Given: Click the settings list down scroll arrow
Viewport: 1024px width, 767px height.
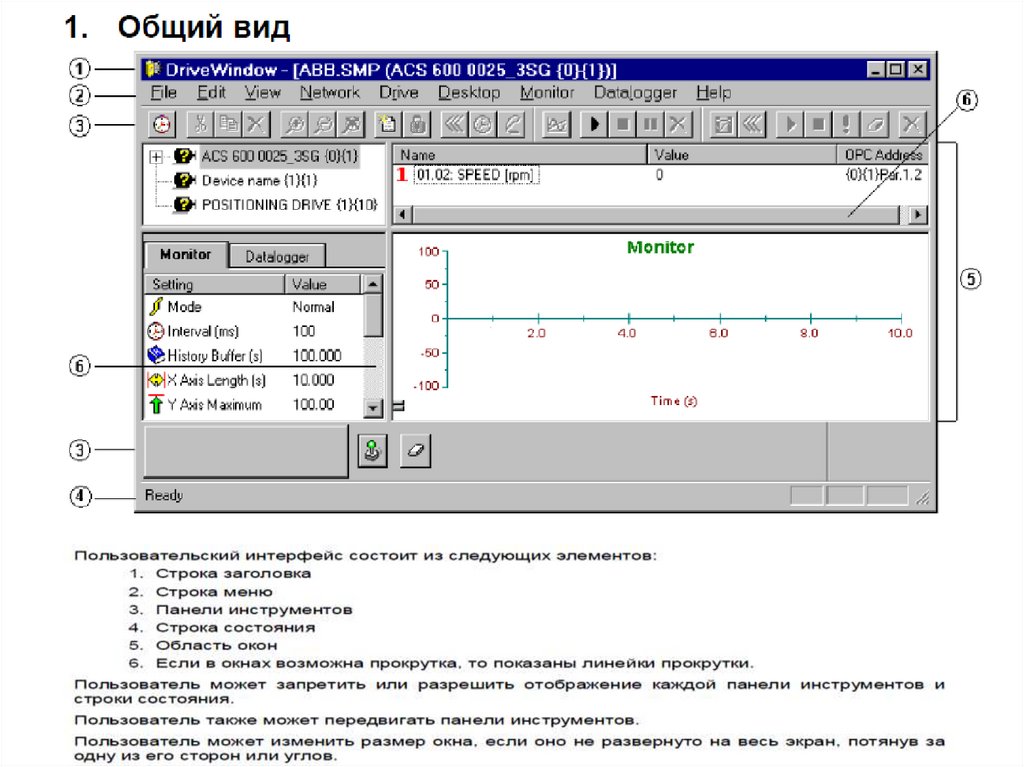Looking at the screenshot, I should pyautogui.click(x=372, y=408).
